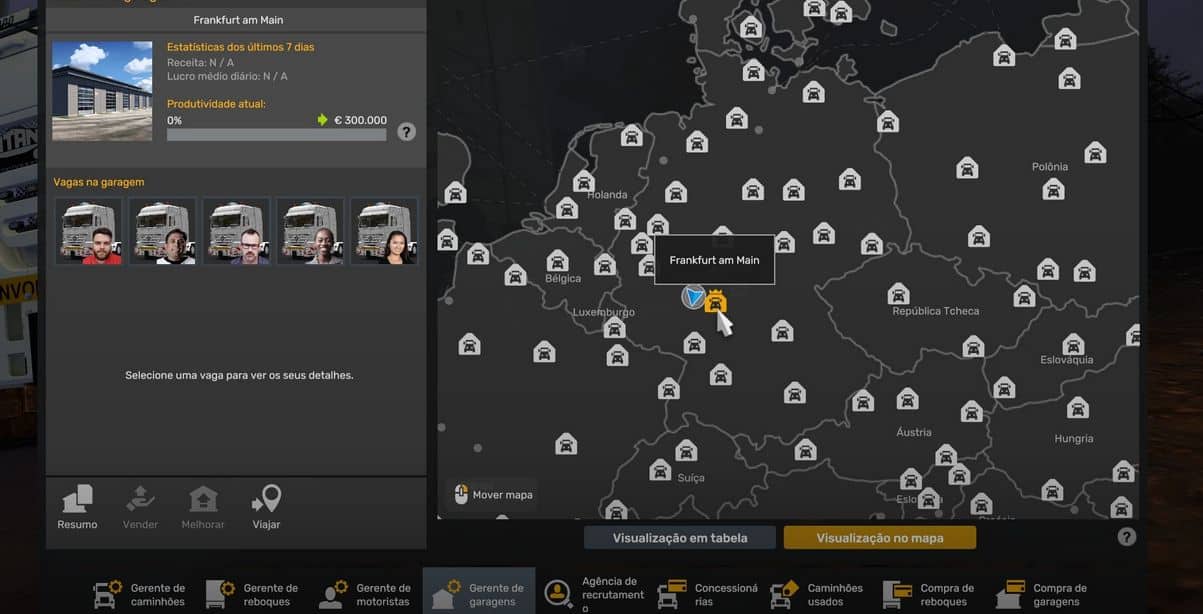Select the highlighted Frankfurt am Main garage marker
The width and height of the screenshot is (1203, 614).
click(715, 302)
